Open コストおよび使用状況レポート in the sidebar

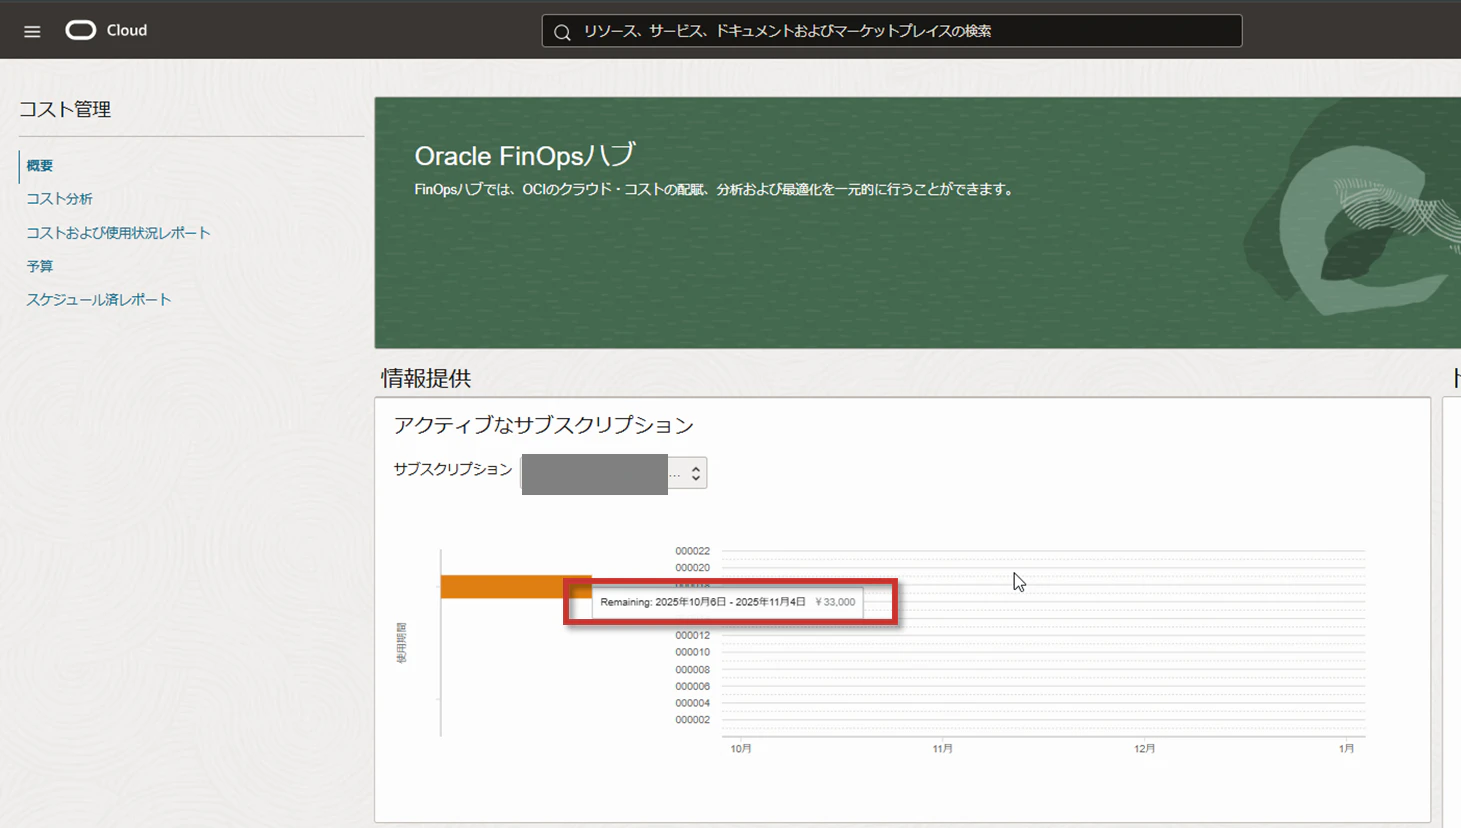pyautogui.click(x=118, y=233)
